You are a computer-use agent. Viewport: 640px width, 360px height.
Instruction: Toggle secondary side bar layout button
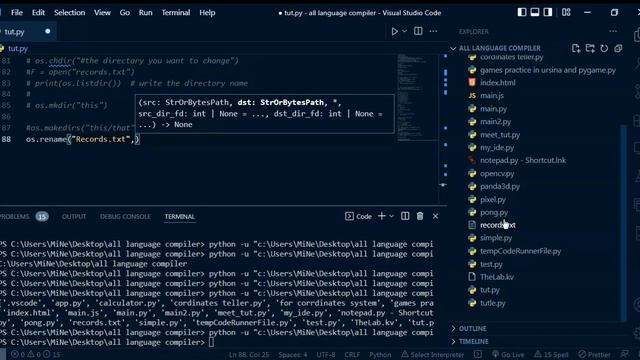[x=548, y=12]
